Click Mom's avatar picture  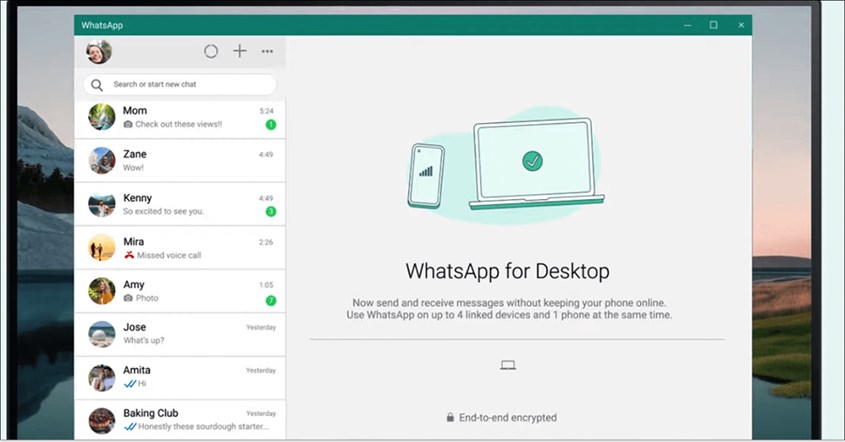102,117
